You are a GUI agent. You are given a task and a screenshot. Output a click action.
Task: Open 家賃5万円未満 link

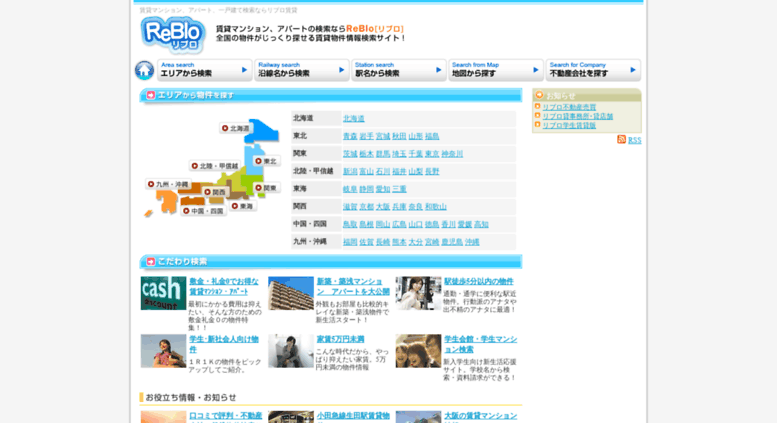pos(340,339)
